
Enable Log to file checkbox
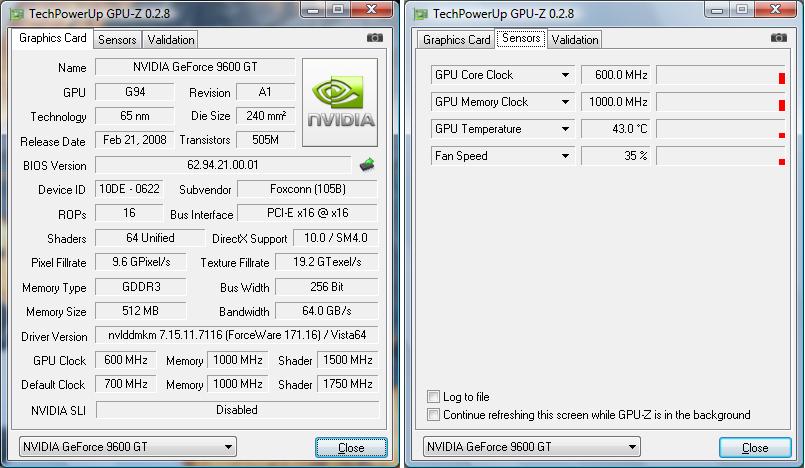click(433, 397)
